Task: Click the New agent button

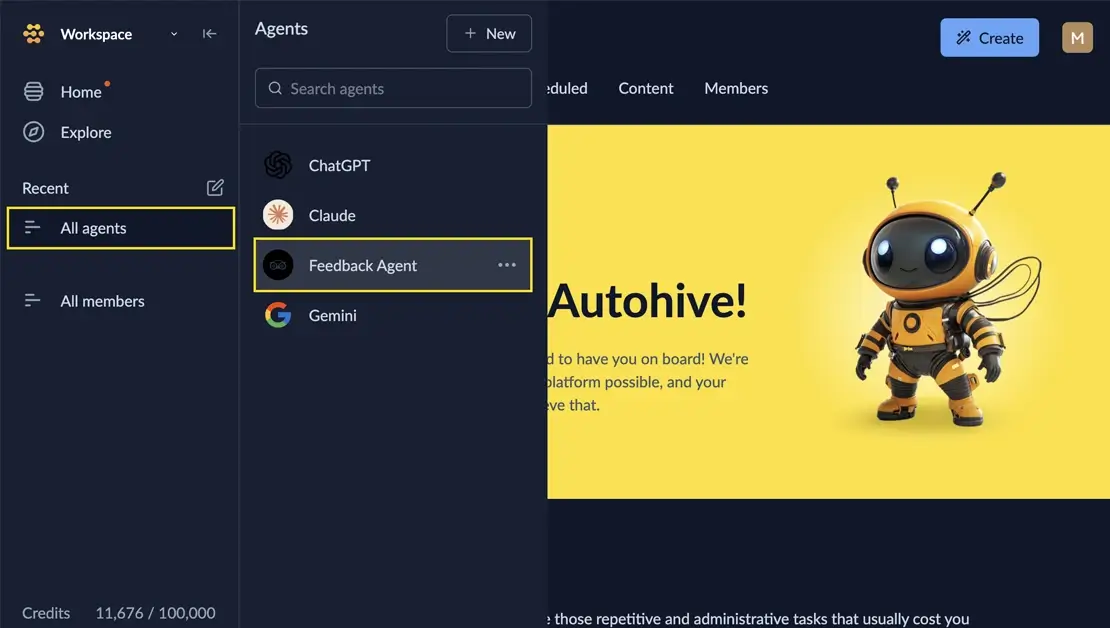Action: pyautogui.click(x=489, y=33)
